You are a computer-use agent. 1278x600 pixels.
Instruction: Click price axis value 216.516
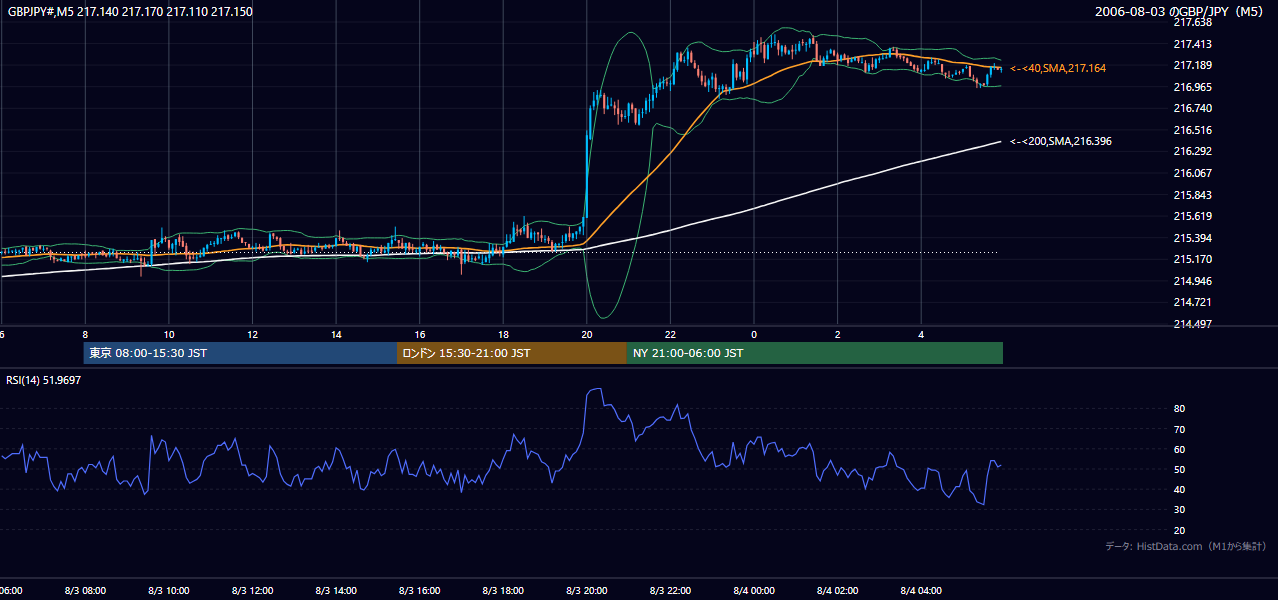(1192, 130)
